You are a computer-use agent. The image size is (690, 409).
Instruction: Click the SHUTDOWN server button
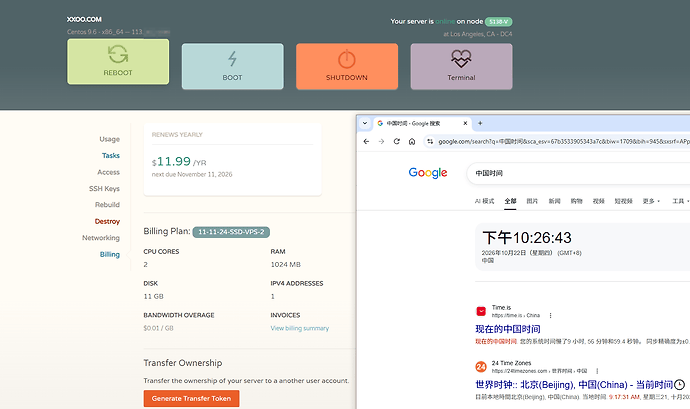pyautogui.click(x=347, y=66)
